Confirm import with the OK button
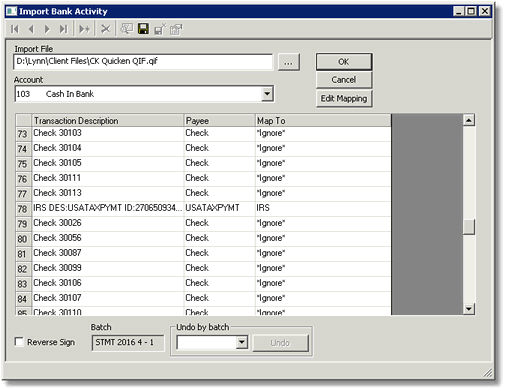The width and height of the screenshot is (506, 391). 344,62
